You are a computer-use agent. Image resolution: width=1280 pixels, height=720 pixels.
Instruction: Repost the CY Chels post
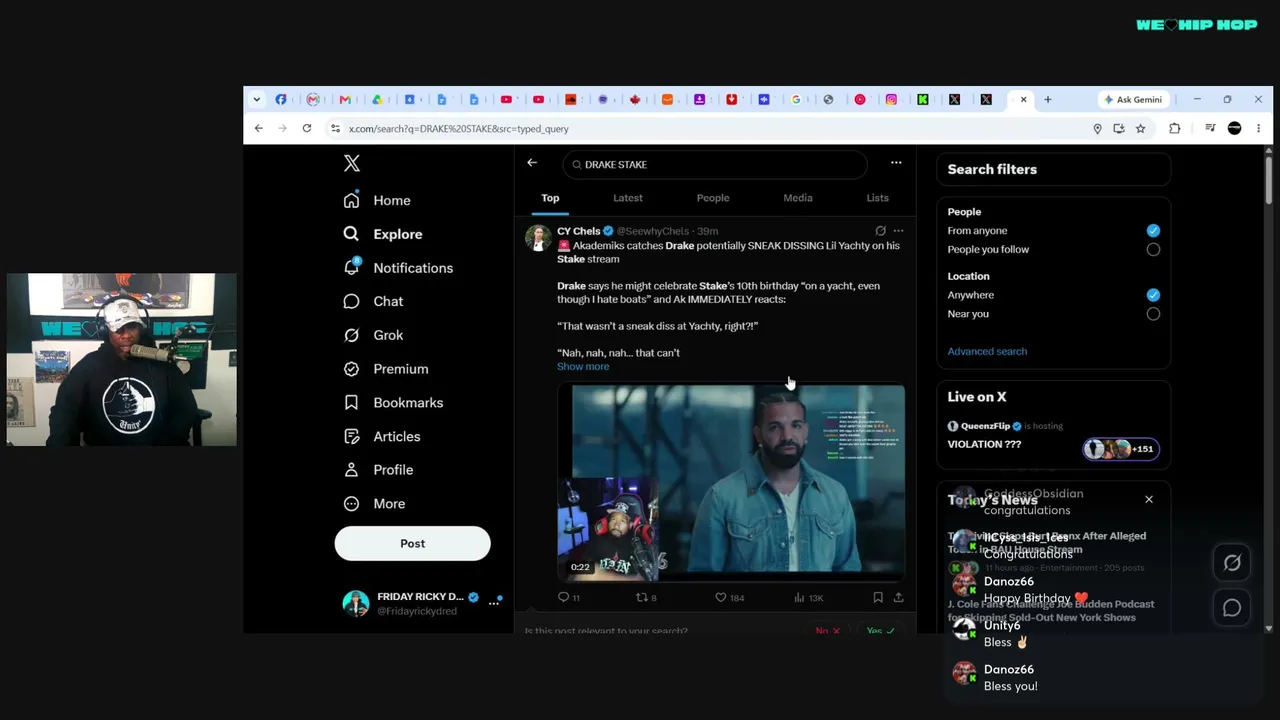coord(646,598)
